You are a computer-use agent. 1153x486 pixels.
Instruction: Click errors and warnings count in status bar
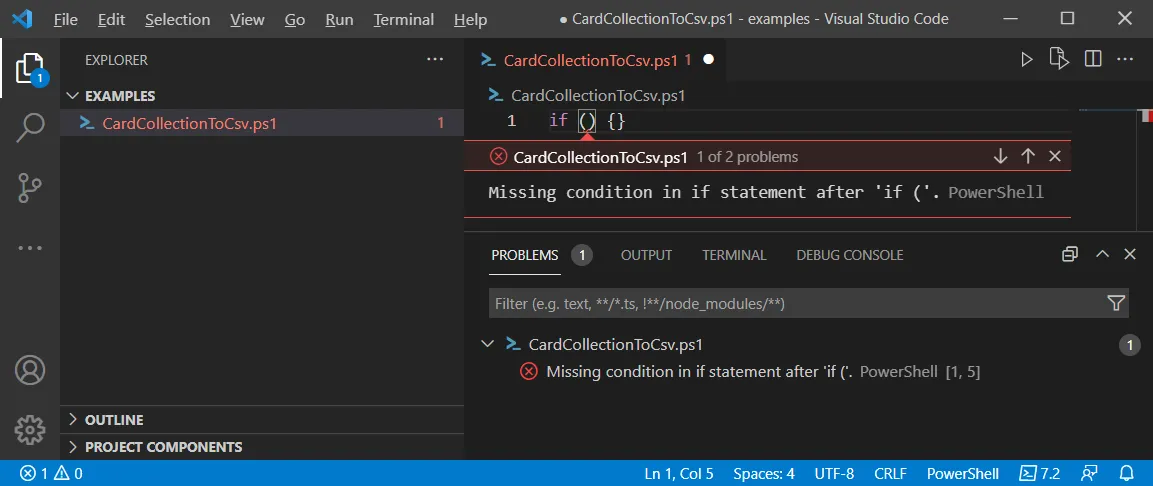pos(51,474)
